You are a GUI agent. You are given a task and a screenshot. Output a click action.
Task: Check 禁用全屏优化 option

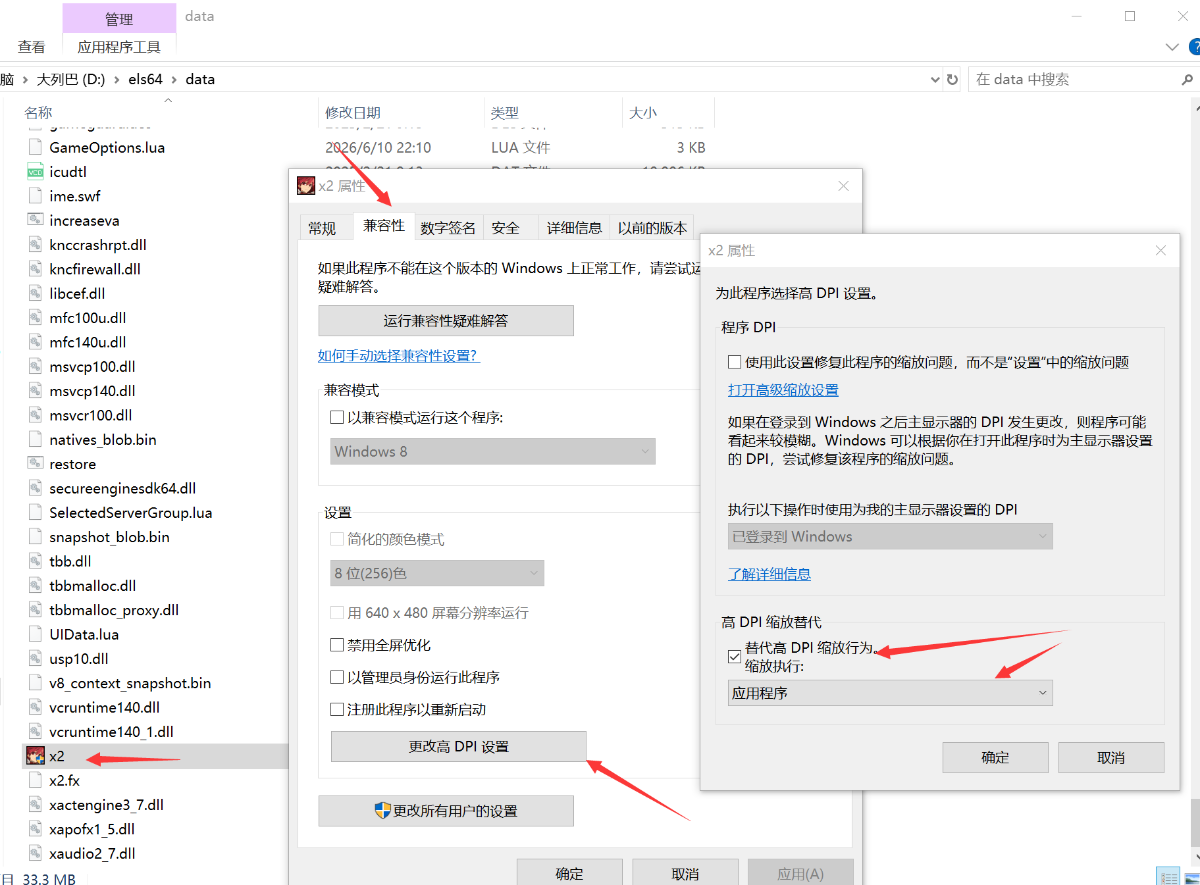[x=337, y=645]
